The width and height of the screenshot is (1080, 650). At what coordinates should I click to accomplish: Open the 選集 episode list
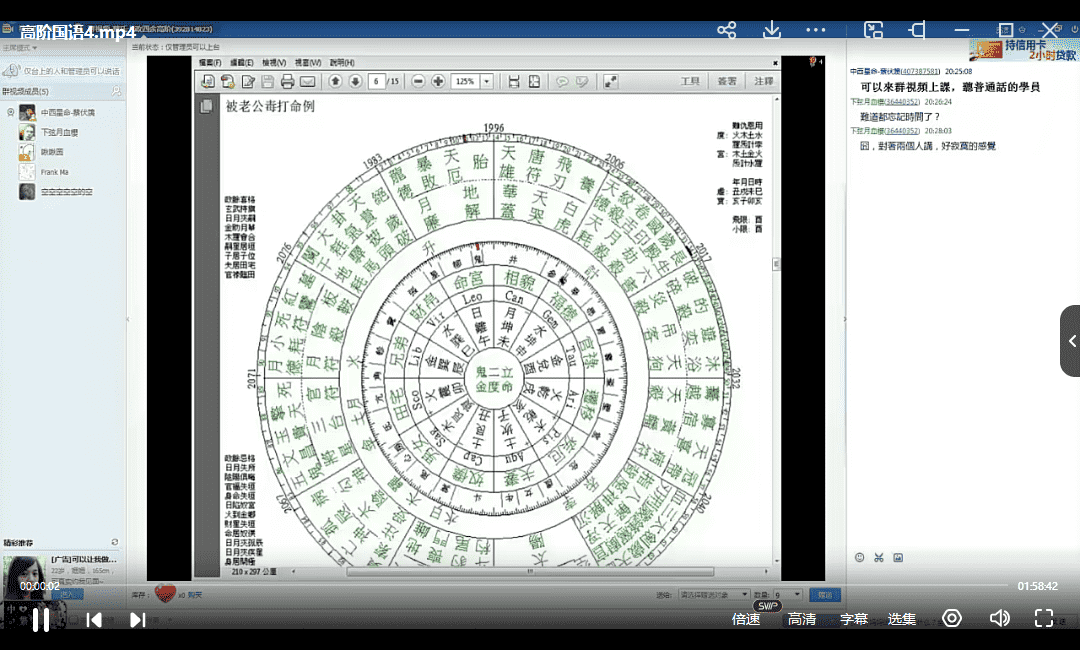(x=902, y=619)
